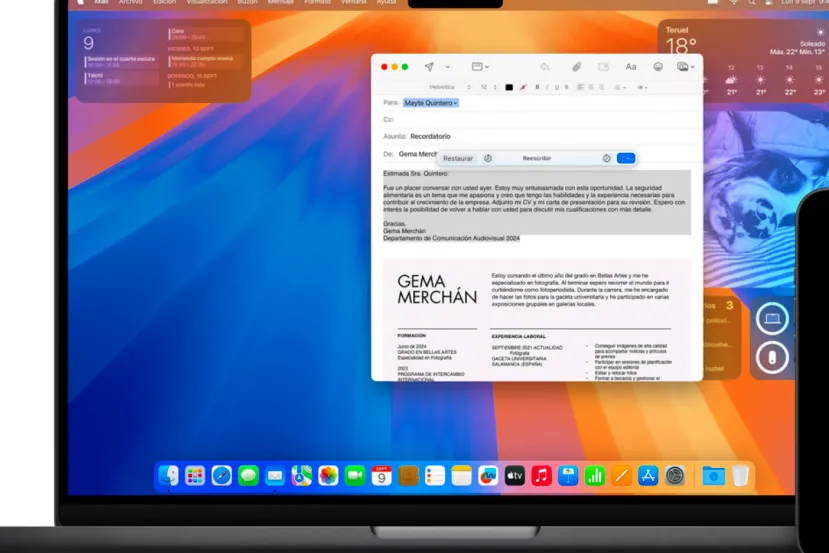Toggle italic formatting
The width and height of the screenshot is (829, 553).
pos(547,87)
